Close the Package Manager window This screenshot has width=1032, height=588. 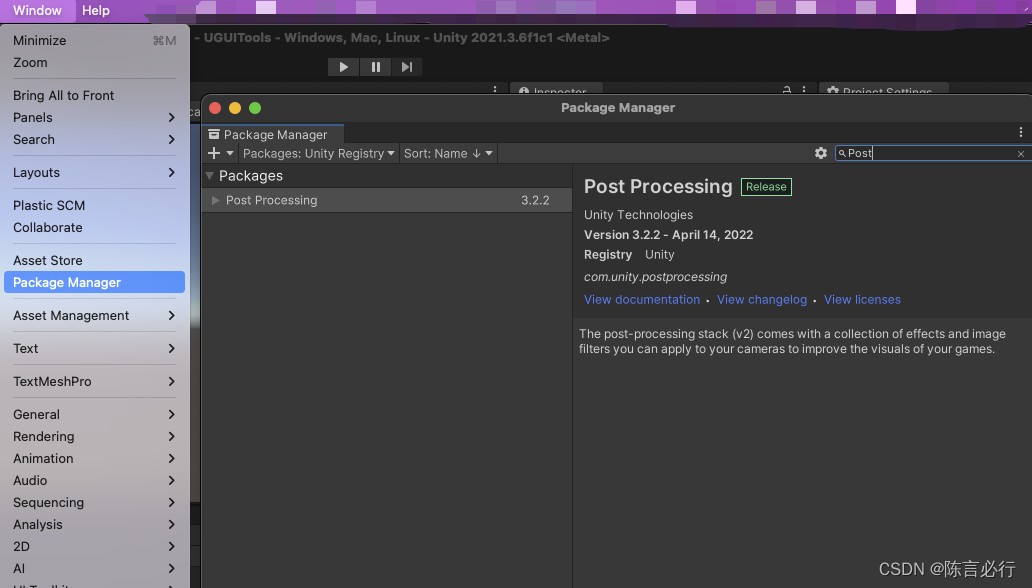(x=215, y=108)
